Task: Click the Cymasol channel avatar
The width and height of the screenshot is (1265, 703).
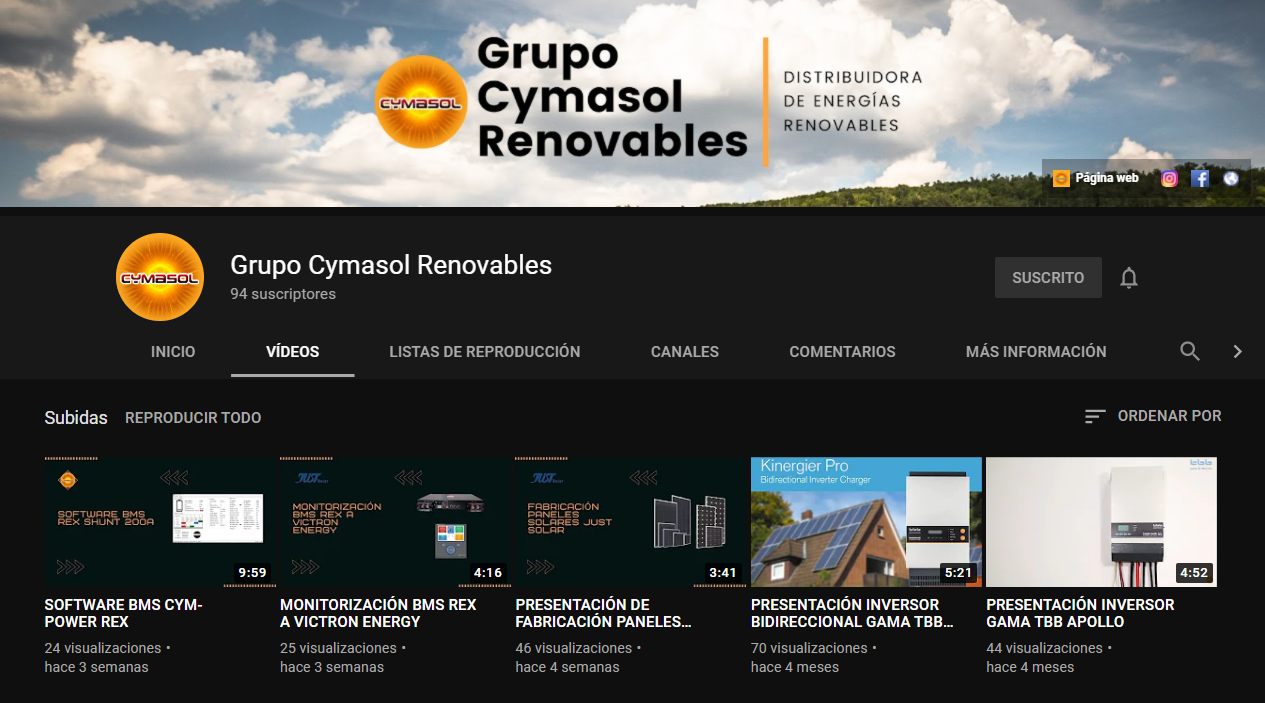Action: point(160,277)
